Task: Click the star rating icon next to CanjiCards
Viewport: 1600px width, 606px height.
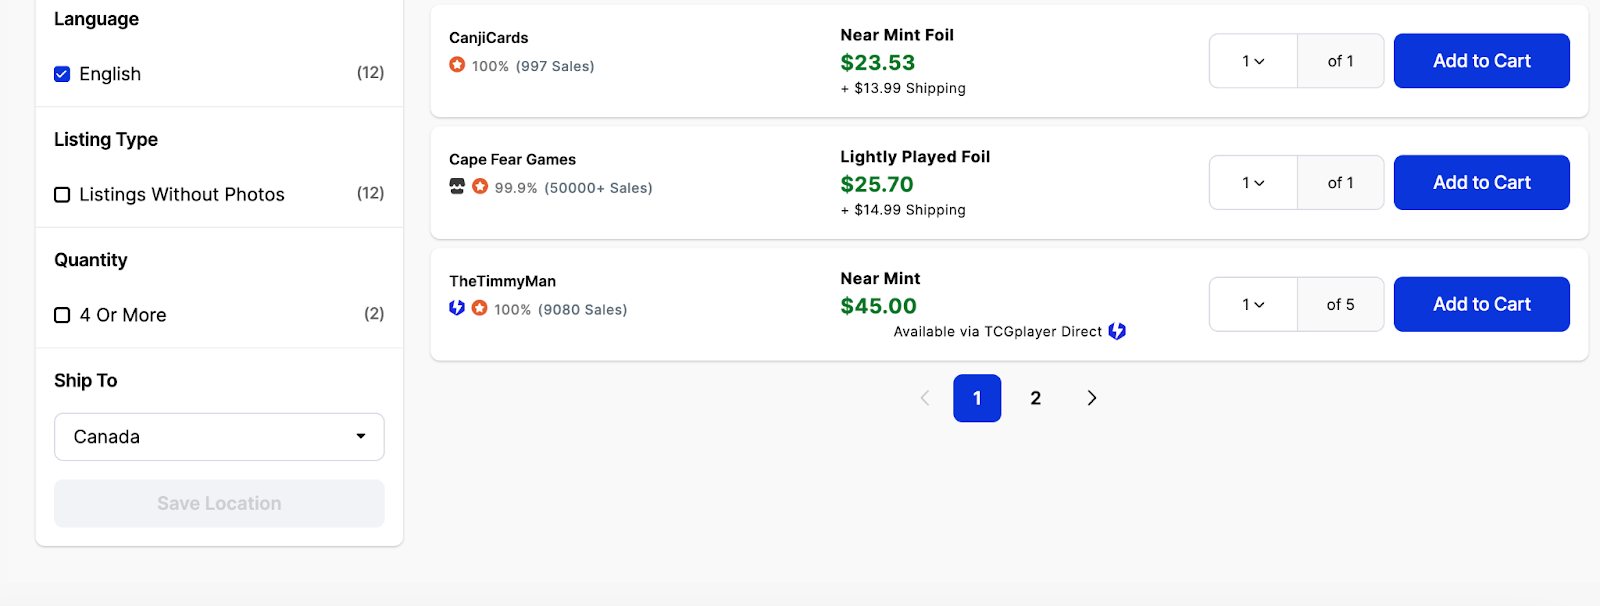Action: tap(457, 66)
